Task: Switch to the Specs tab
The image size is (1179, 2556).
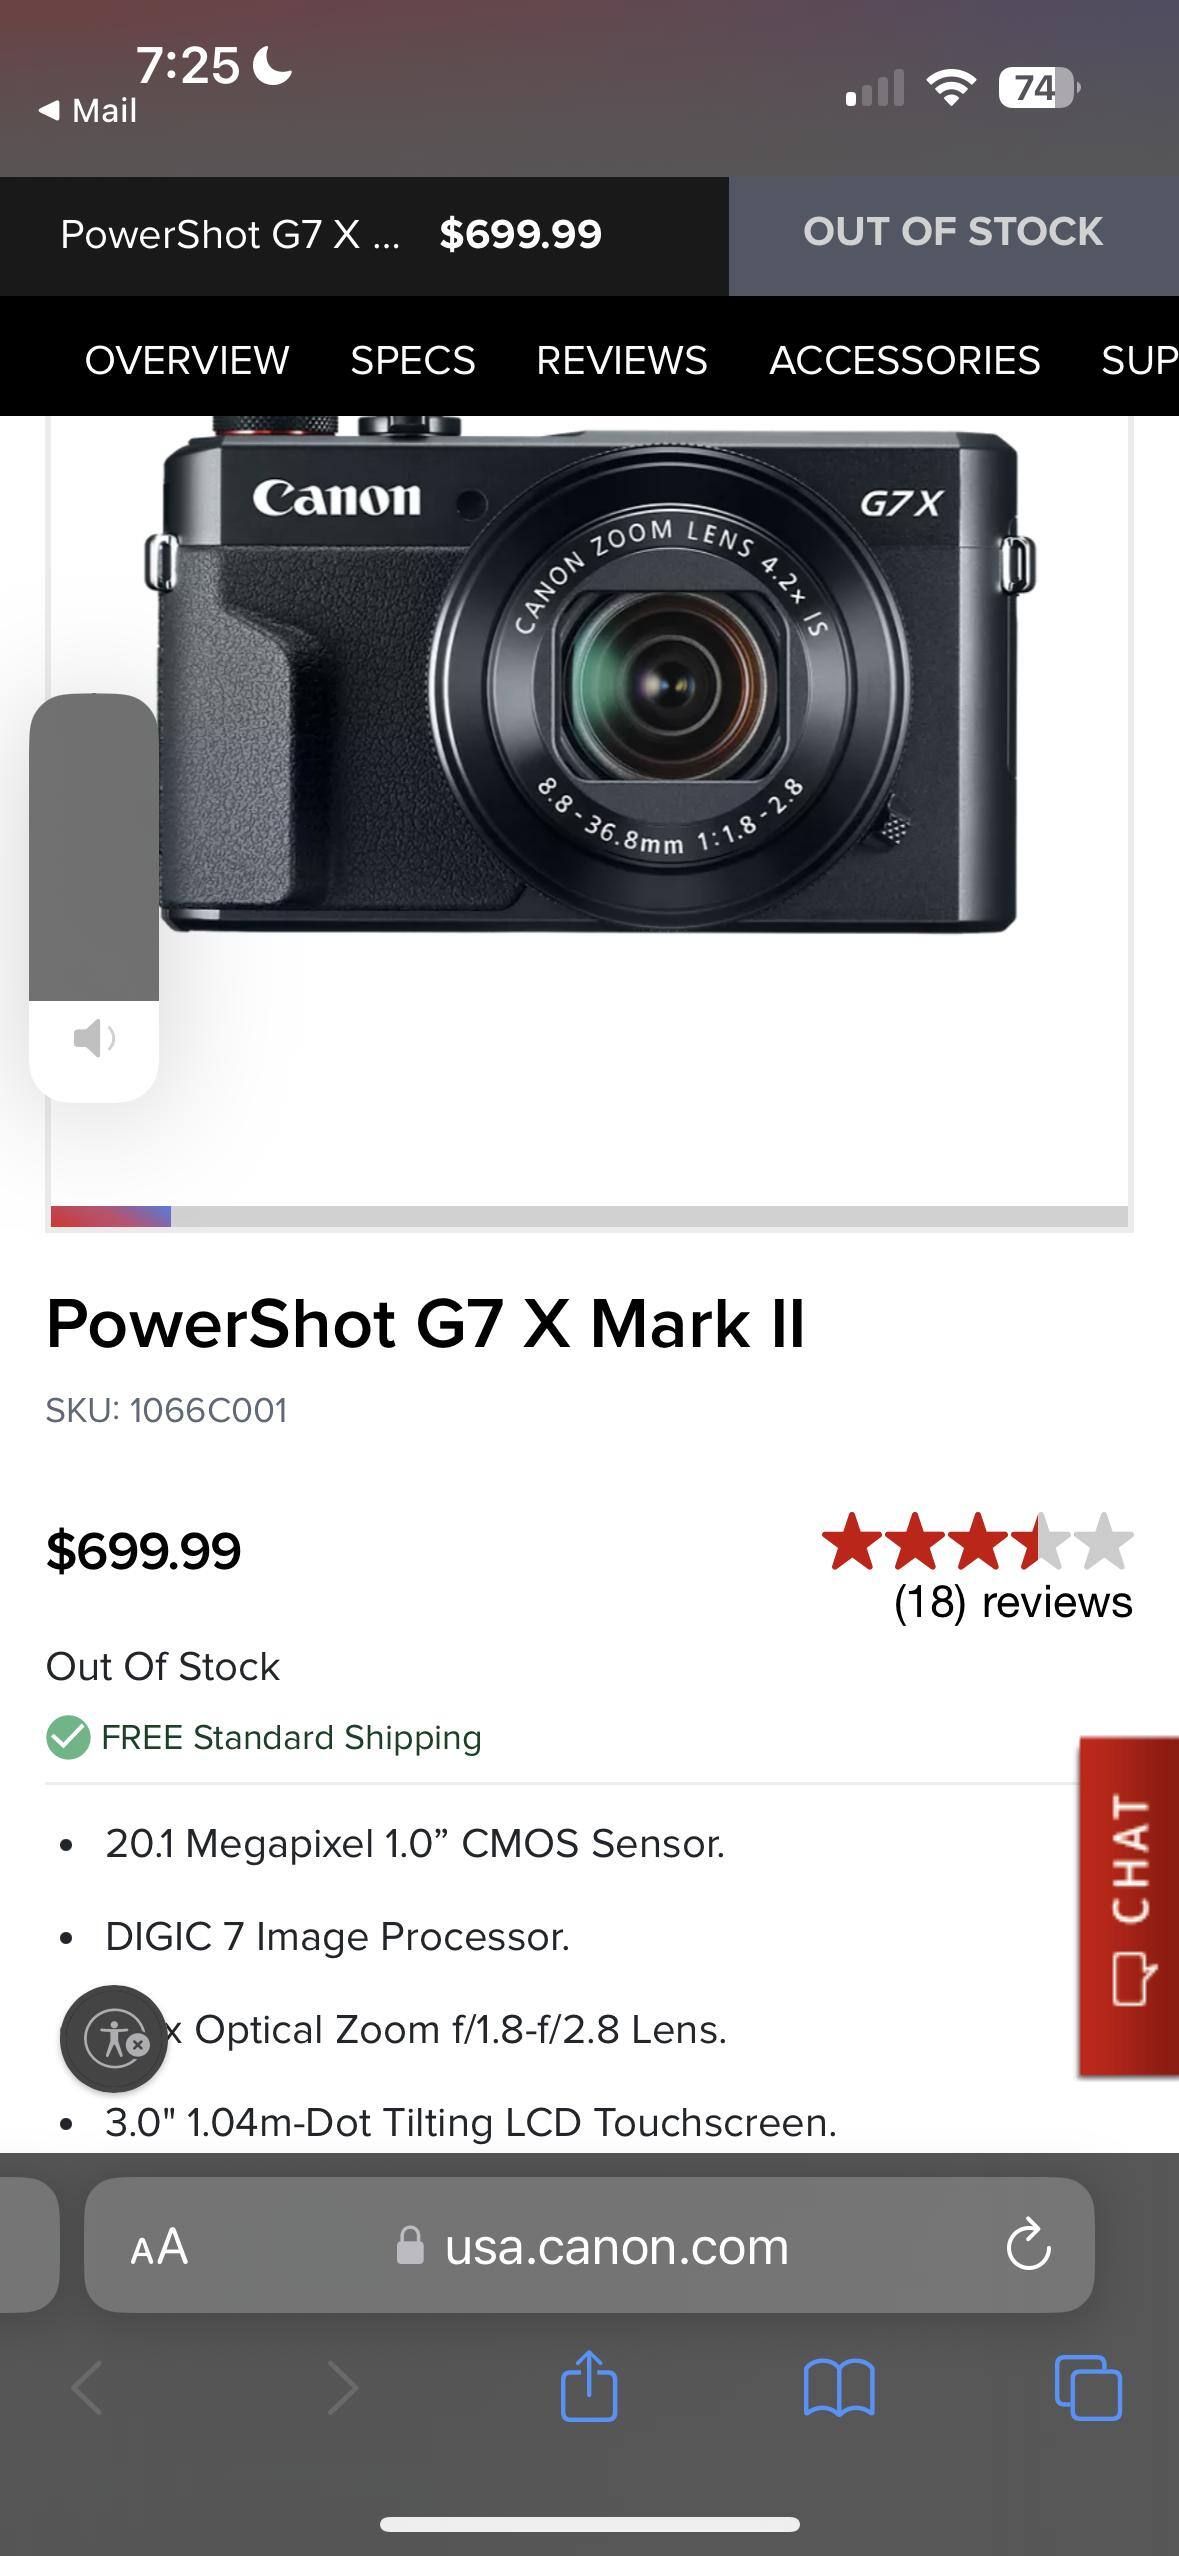Action: 412,360
